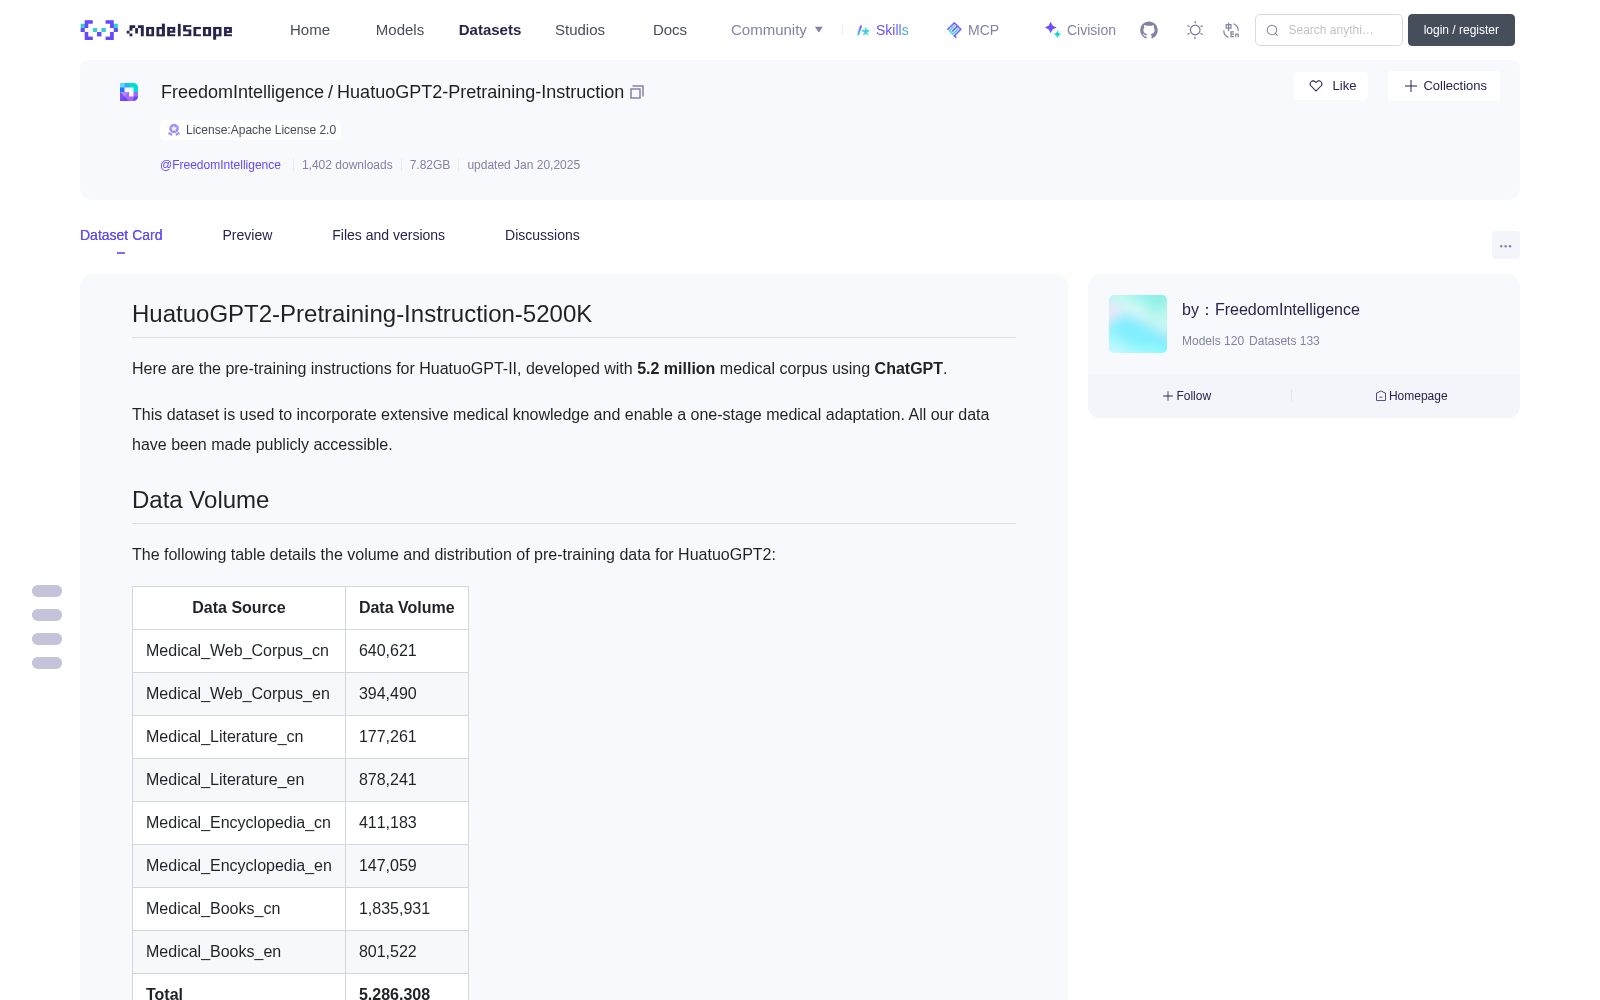The height and width of the screenshot is (1000, 1600).
Task: Click the heart Like button
Action: tap(1331, 86)
